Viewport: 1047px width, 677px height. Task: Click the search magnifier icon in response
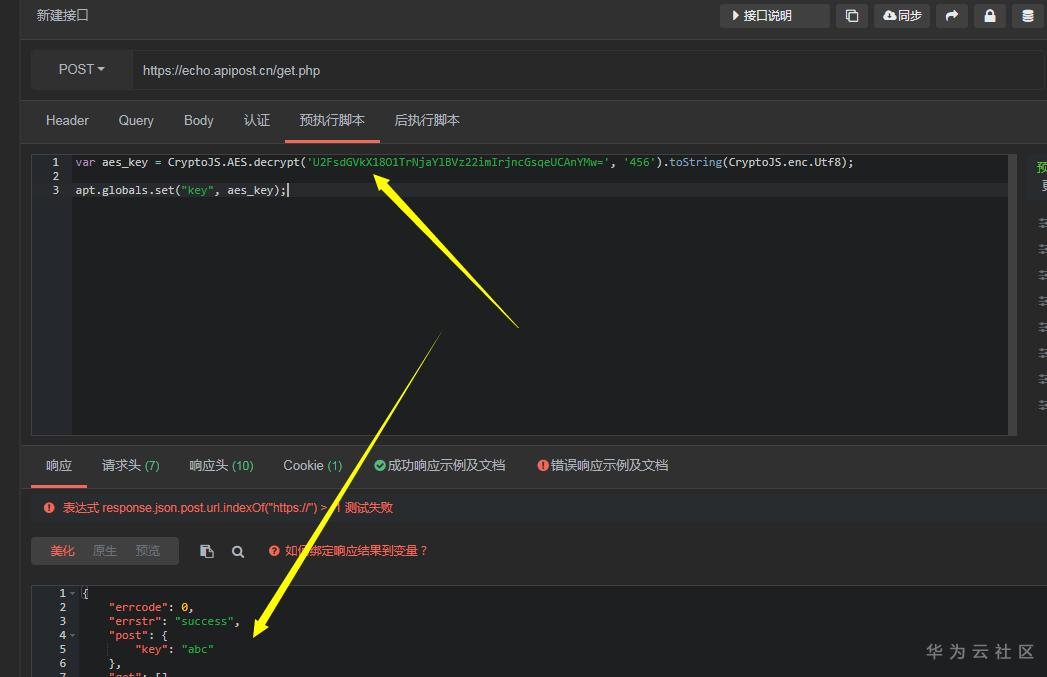238,551
